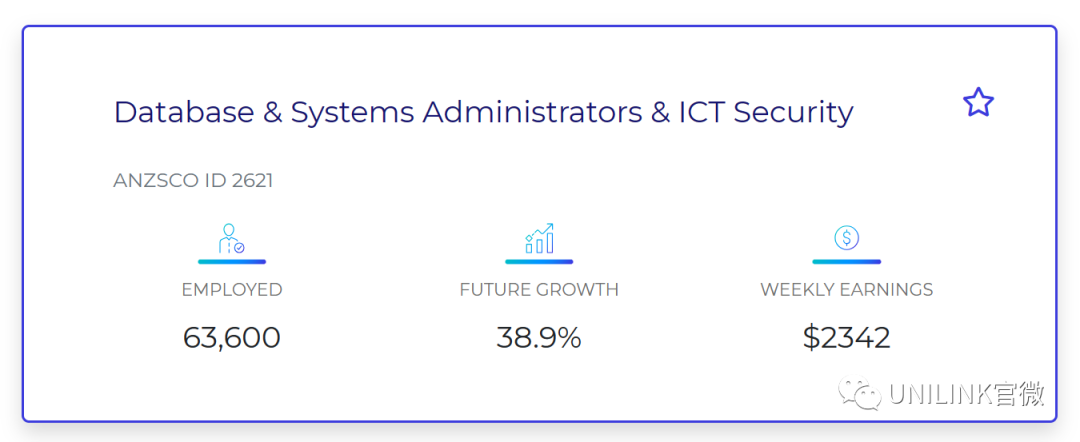Click the UNILINK watermark text
Screen dimensions: 1080x442
pos(966,394)
